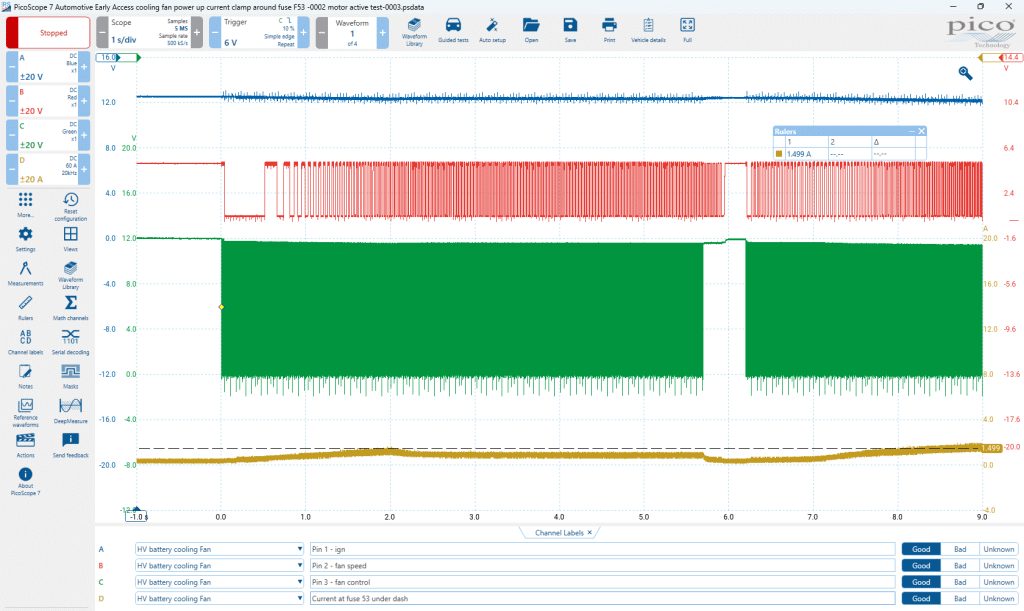Screen dimensions: 1024x611
Task: Click the red Stopped button
Action: pos(48,33)
